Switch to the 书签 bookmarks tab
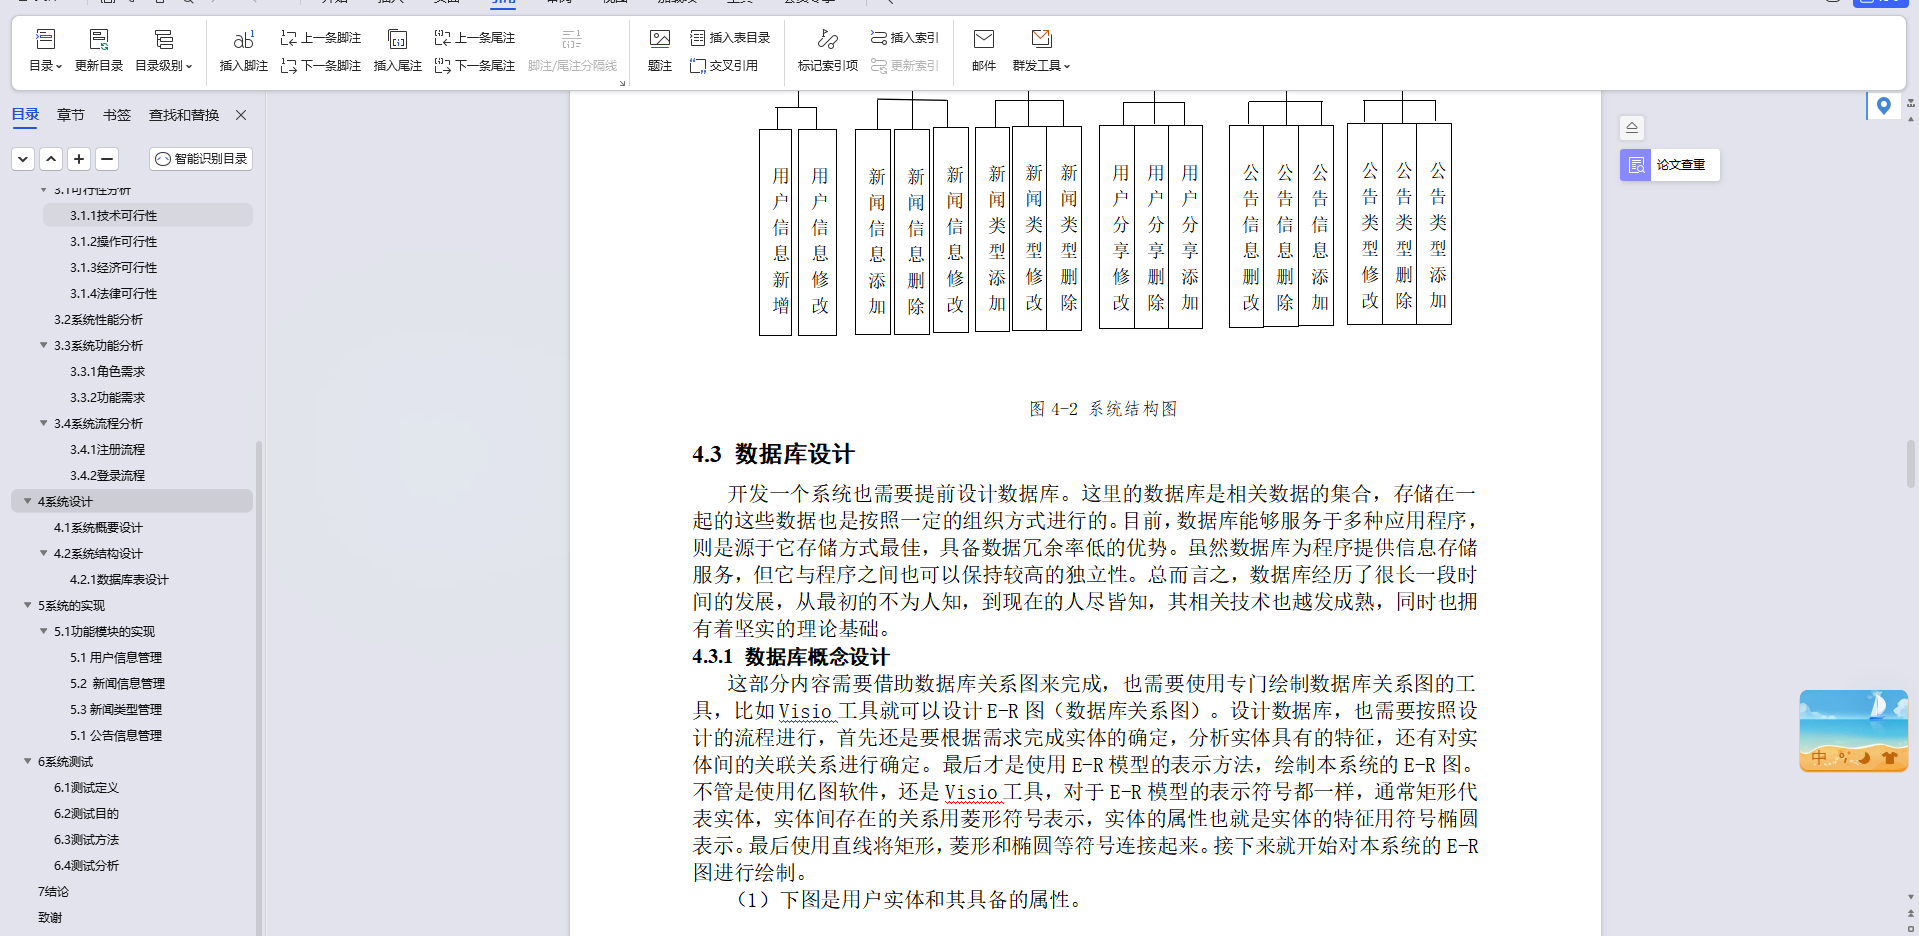This screenshot has width=1919, height=936. pyautogui.click(x=117, y=115)
